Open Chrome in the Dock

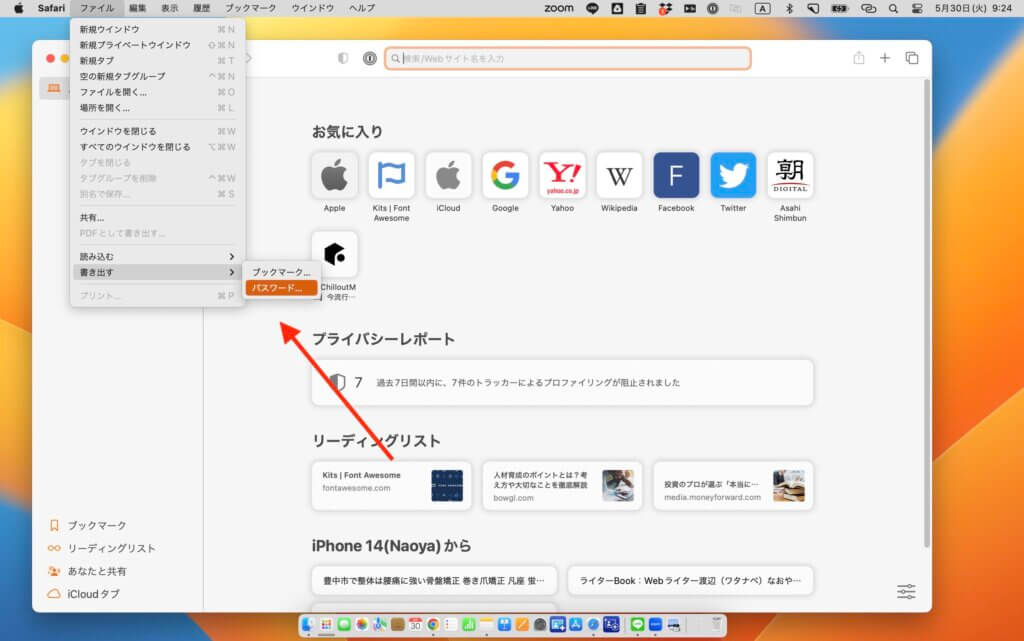(433, 625)
